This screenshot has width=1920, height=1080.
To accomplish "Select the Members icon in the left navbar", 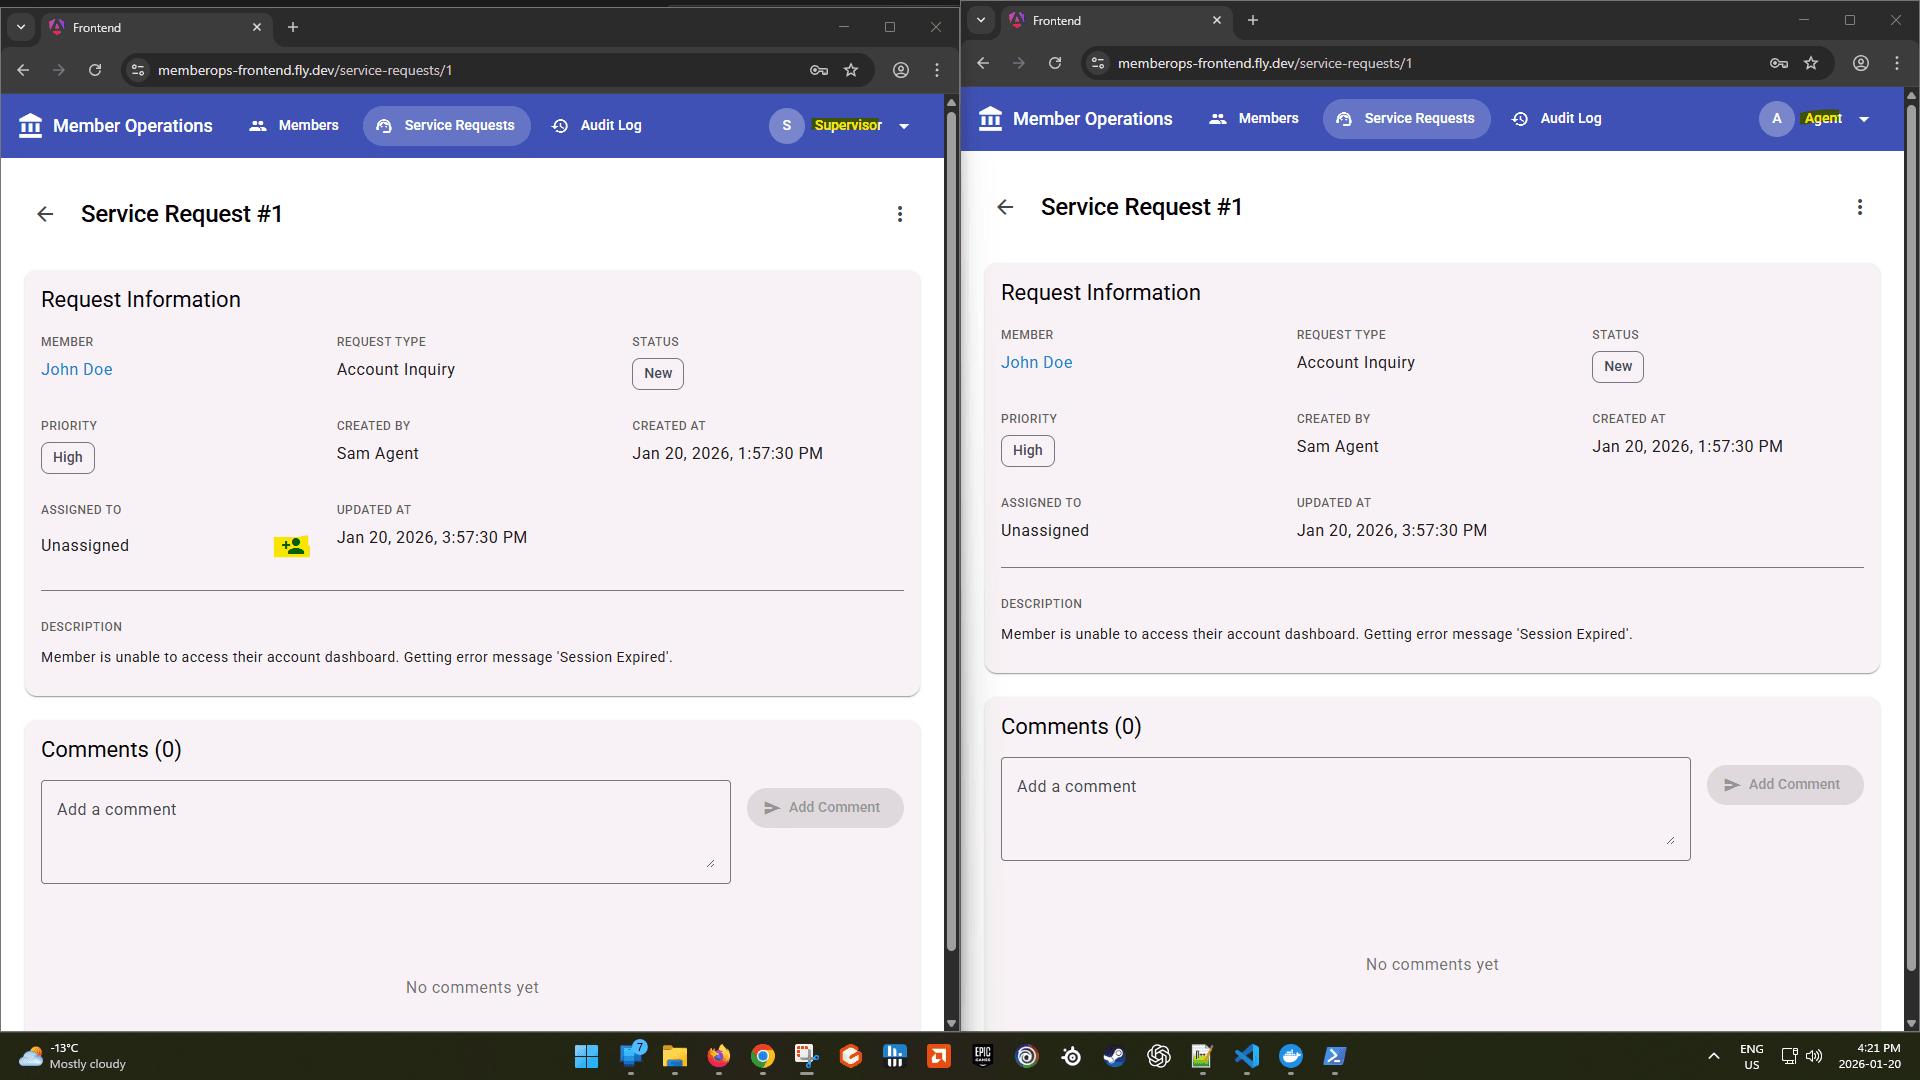I will pos(258,125).
